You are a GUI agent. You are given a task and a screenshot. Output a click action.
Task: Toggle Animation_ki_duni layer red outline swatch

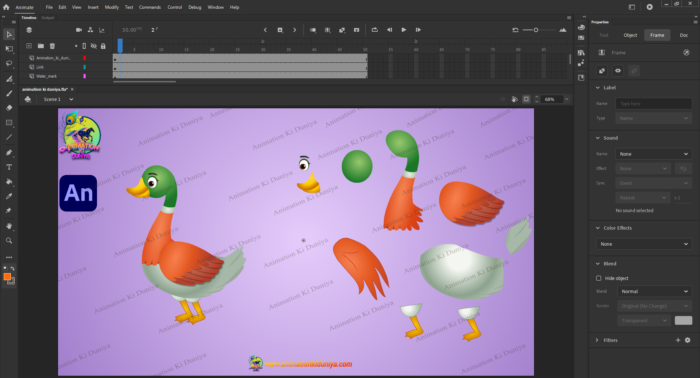(84, 58)
